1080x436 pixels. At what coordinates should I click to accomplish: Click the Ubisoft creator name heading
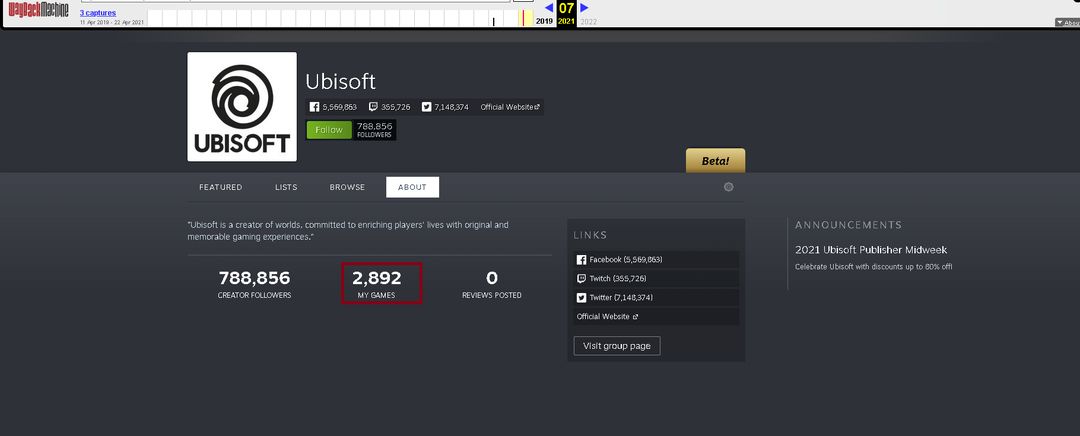[340, 81]
